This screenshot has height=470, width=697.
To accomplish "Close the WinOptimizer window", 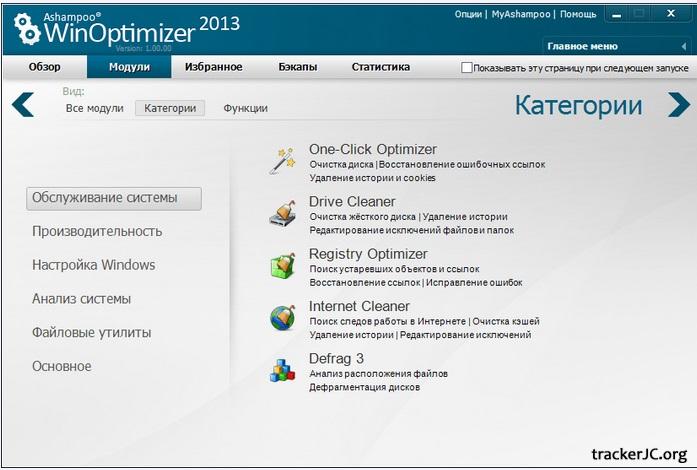I will 671,14.
